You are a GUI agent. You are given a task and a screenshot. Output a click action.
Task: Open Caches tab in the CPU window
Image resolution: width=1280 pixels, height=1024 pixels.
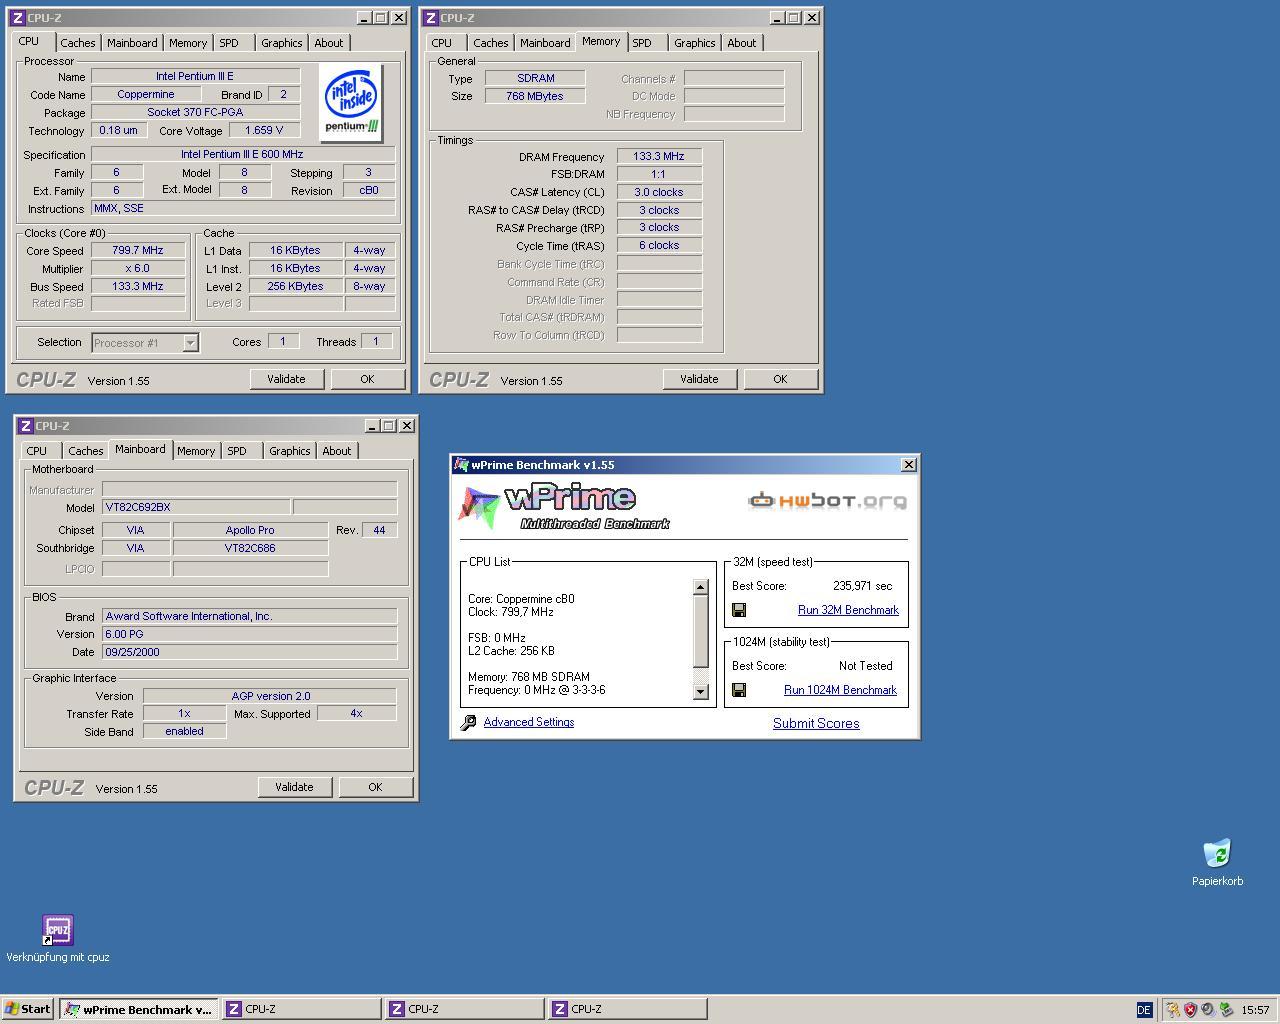[x=77, y=43]
